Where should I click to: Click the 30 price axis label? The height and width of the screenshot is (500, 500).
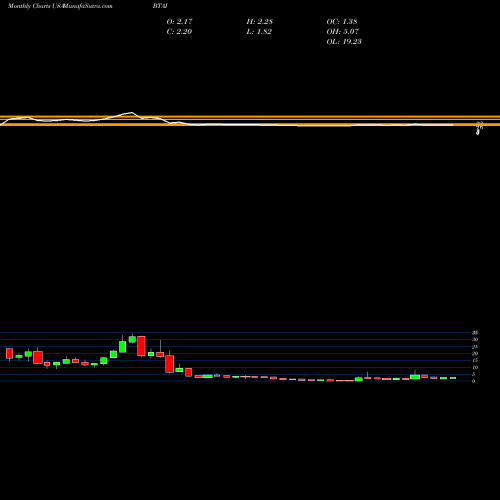475,339
